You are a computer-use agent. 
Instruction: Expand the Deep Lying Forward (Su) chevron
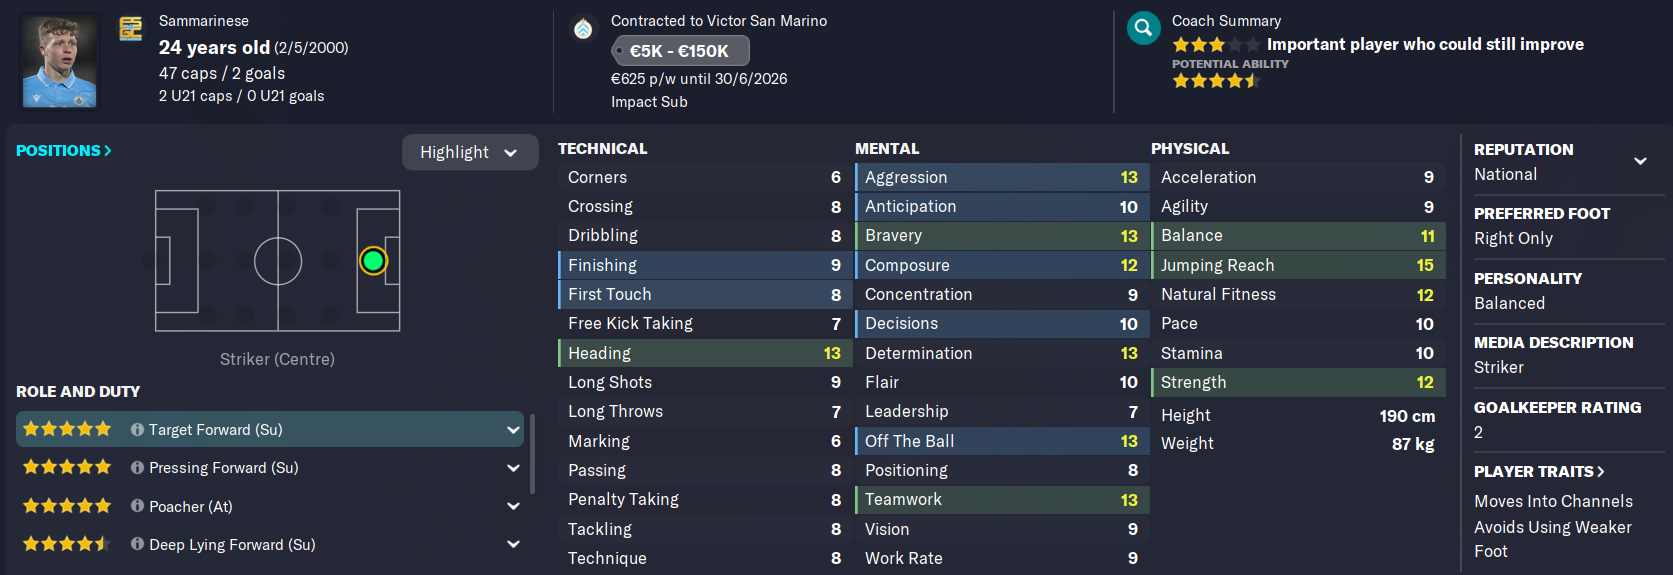[513, 544]
